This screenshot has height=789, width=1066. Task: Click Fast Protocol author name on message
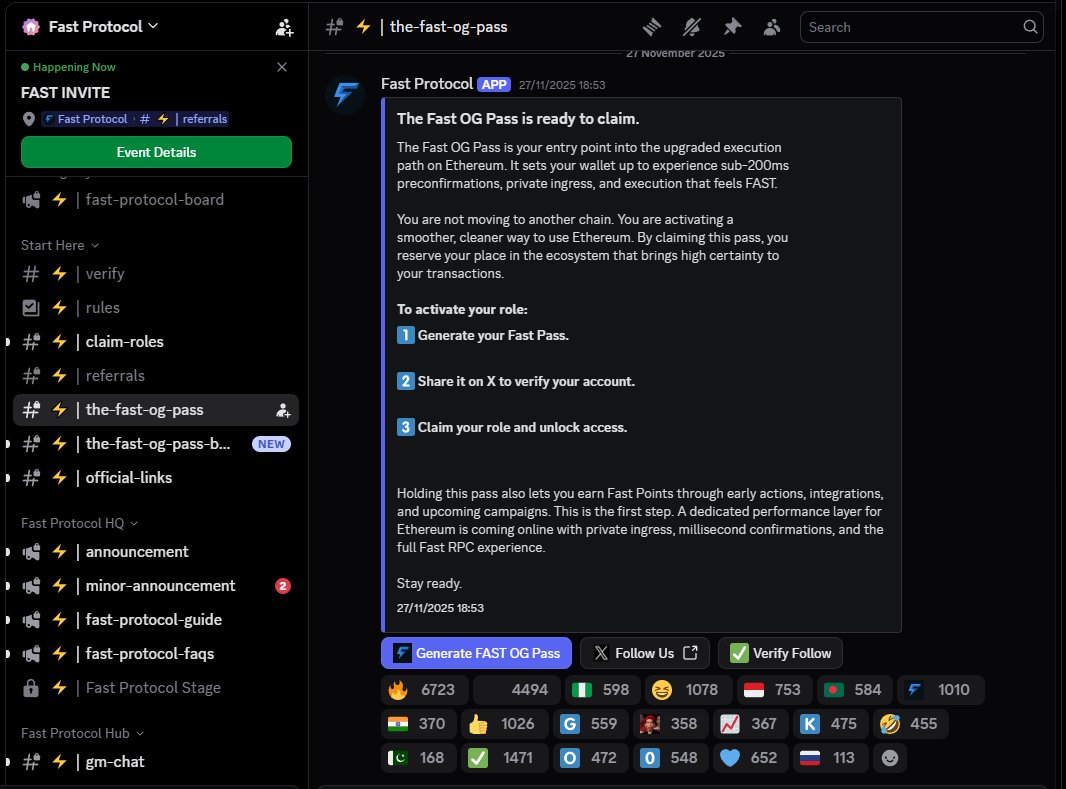(426, 84)
